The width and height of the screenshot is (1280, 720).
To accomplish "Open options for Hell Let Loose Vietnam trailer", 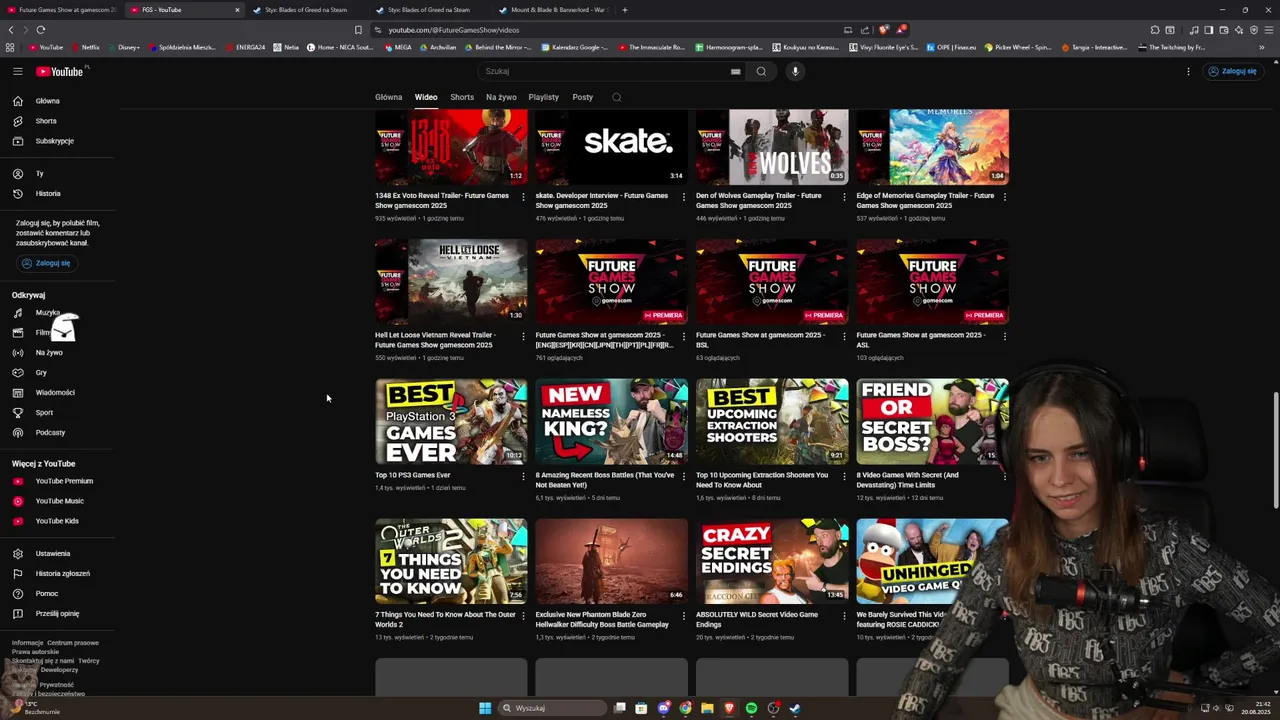I will (x=523, y=337).
